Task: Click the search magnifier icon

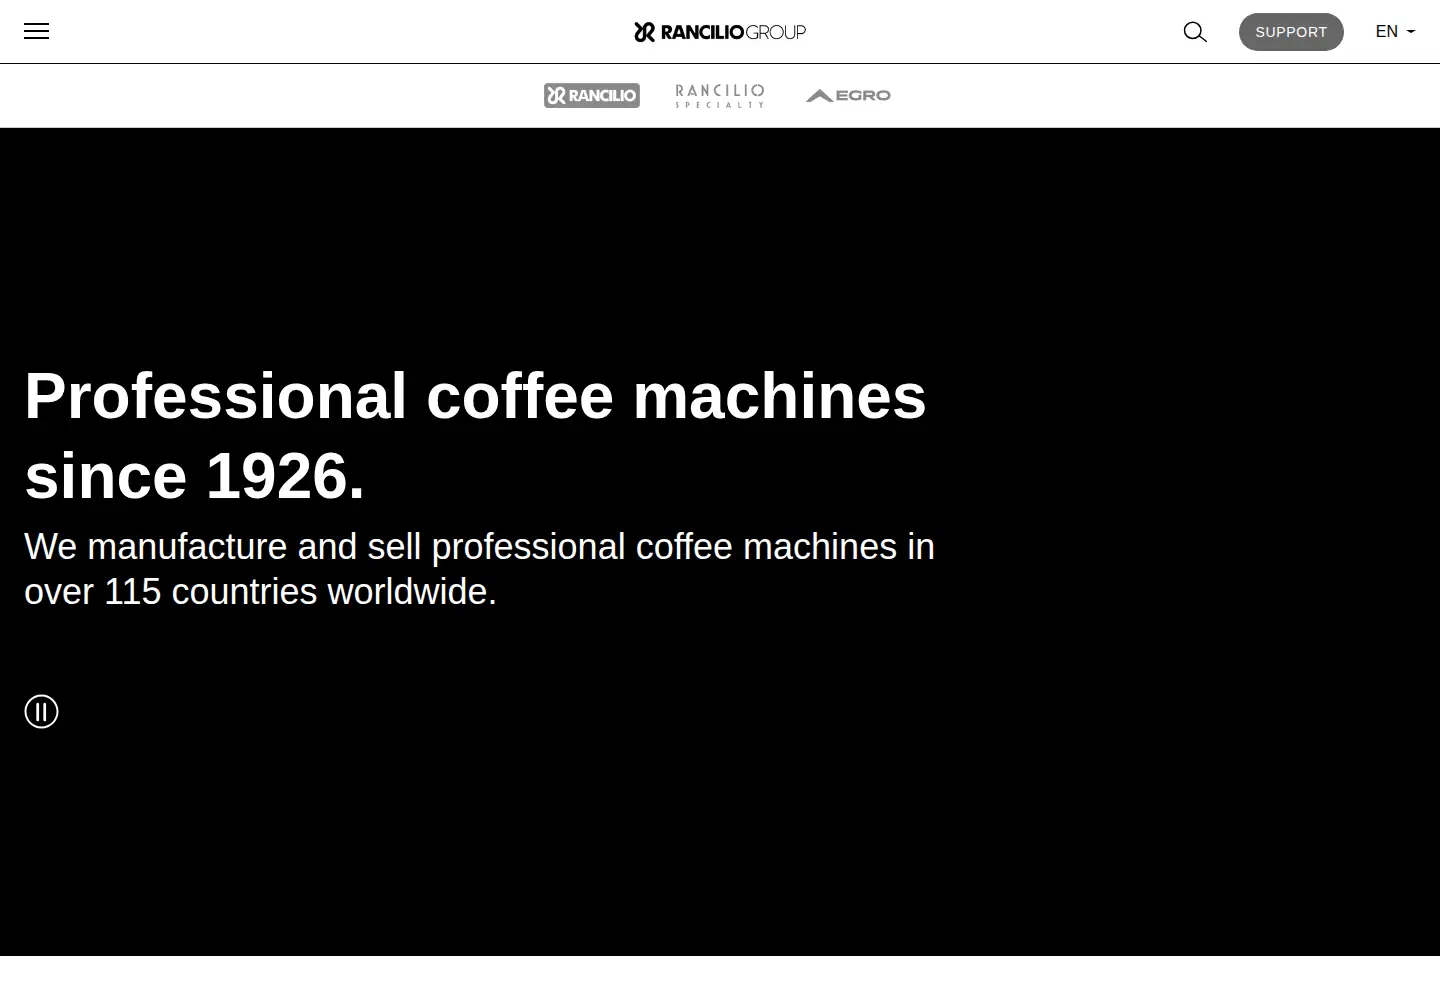Action: [x=1195, y=32]
